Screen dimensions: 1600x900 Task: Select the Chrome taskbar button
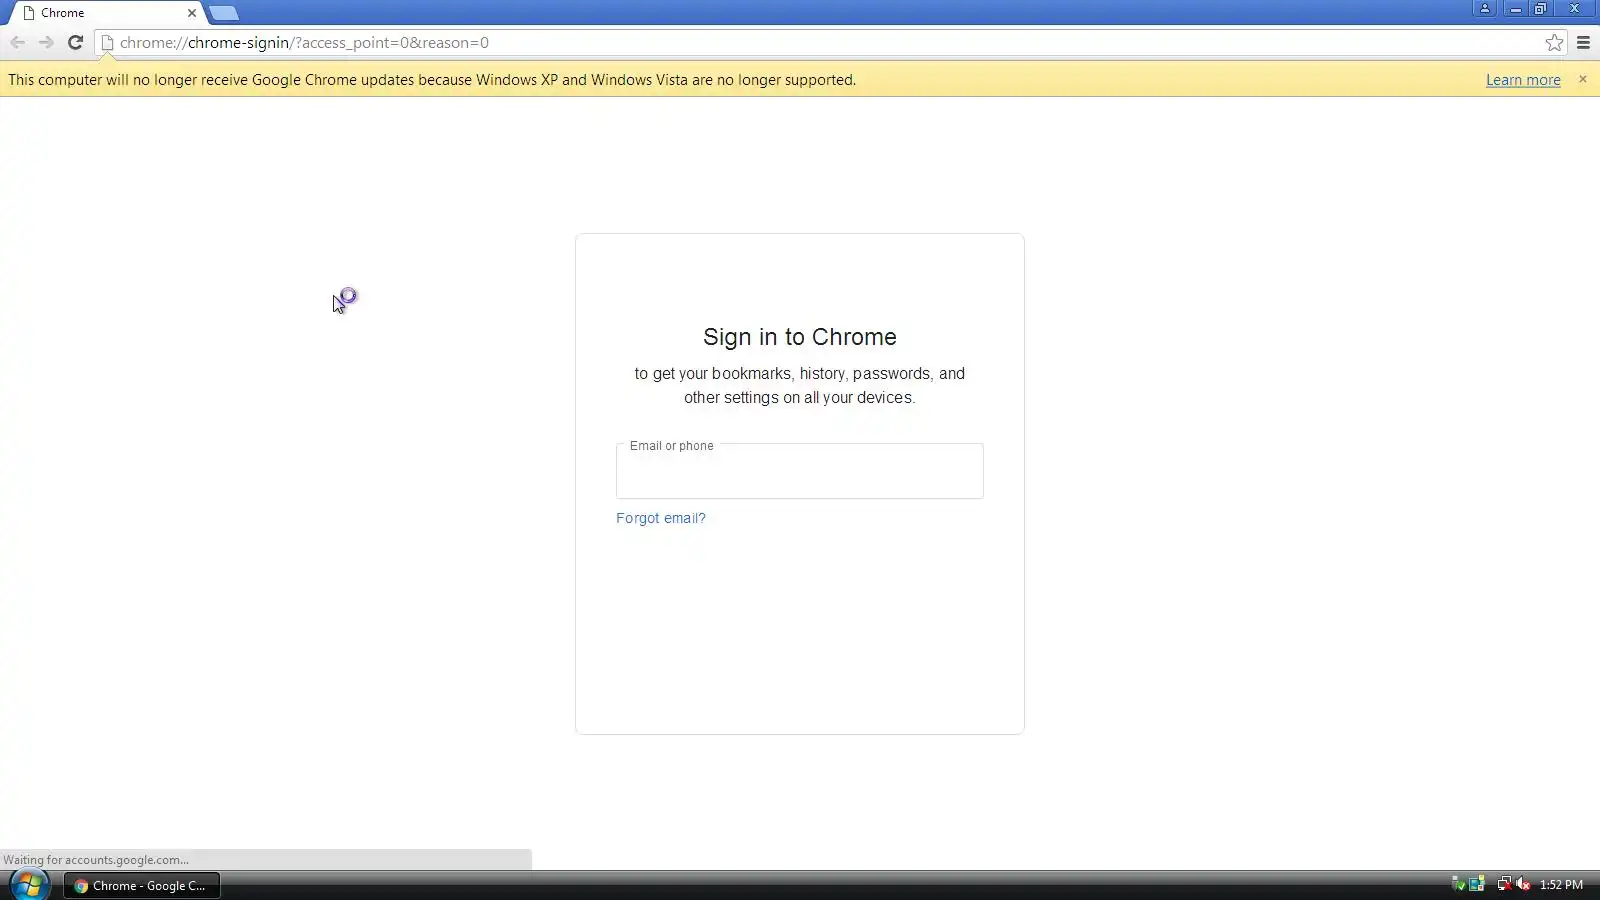(x=142, y=885)
